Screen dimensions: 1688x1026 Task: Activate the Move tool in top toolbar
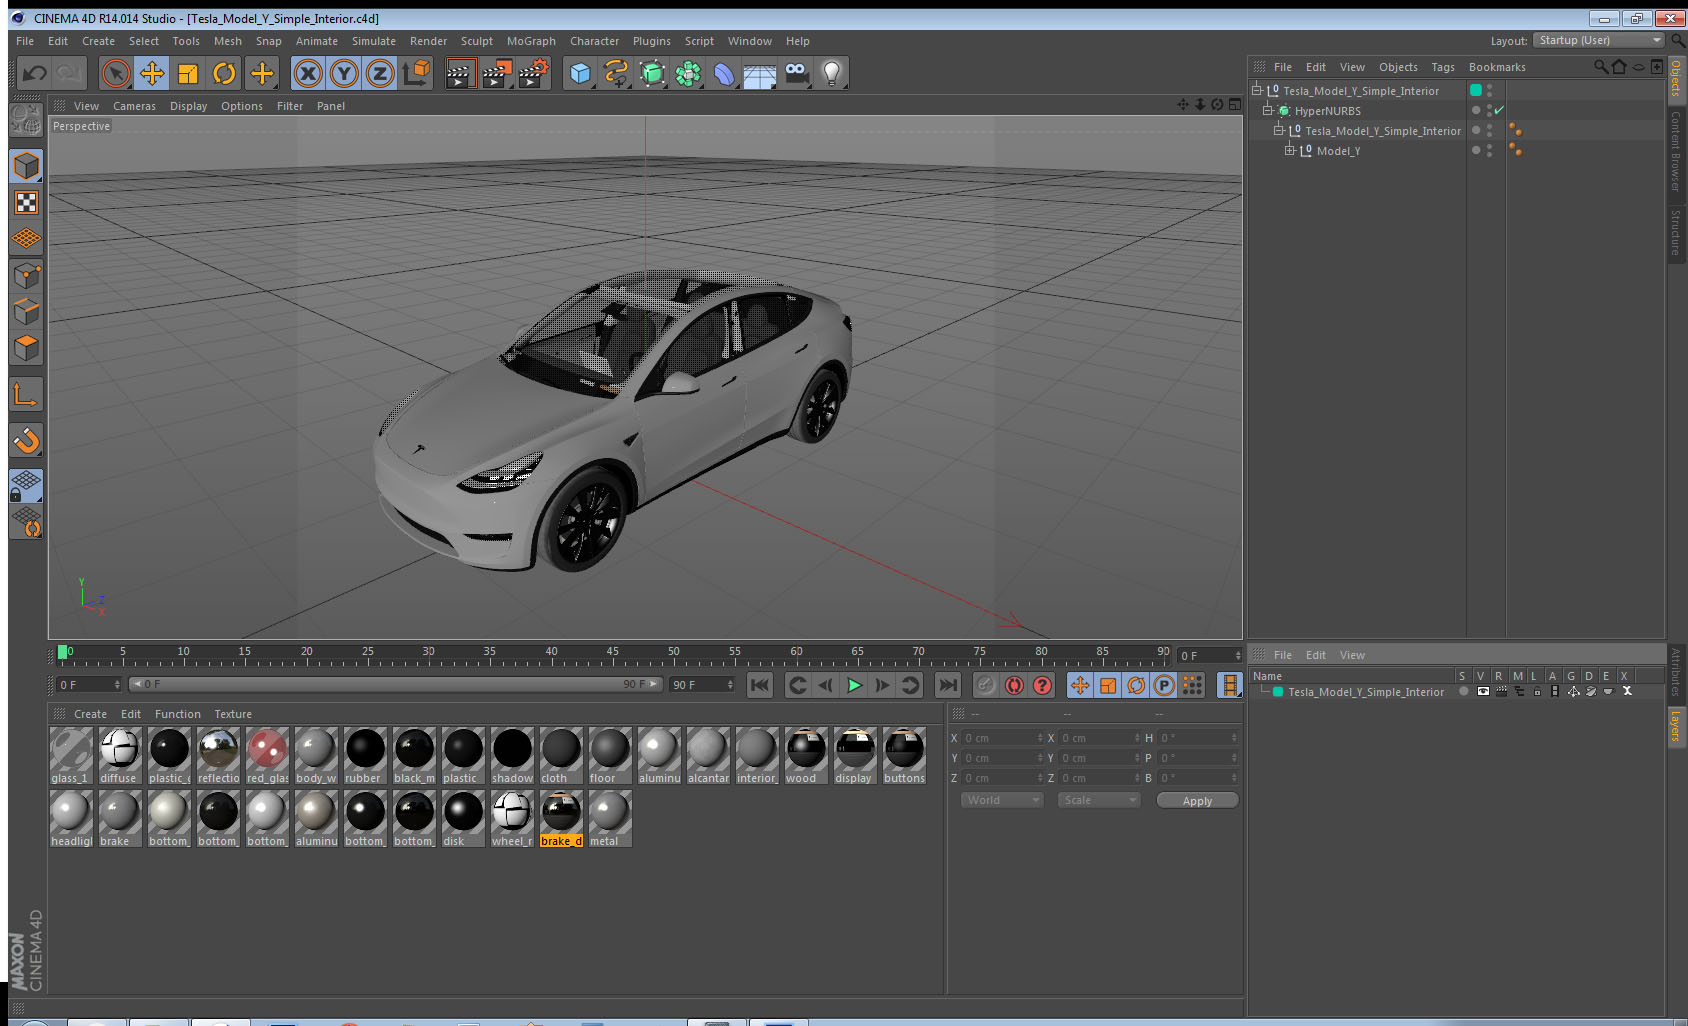[x=152, y=73]
